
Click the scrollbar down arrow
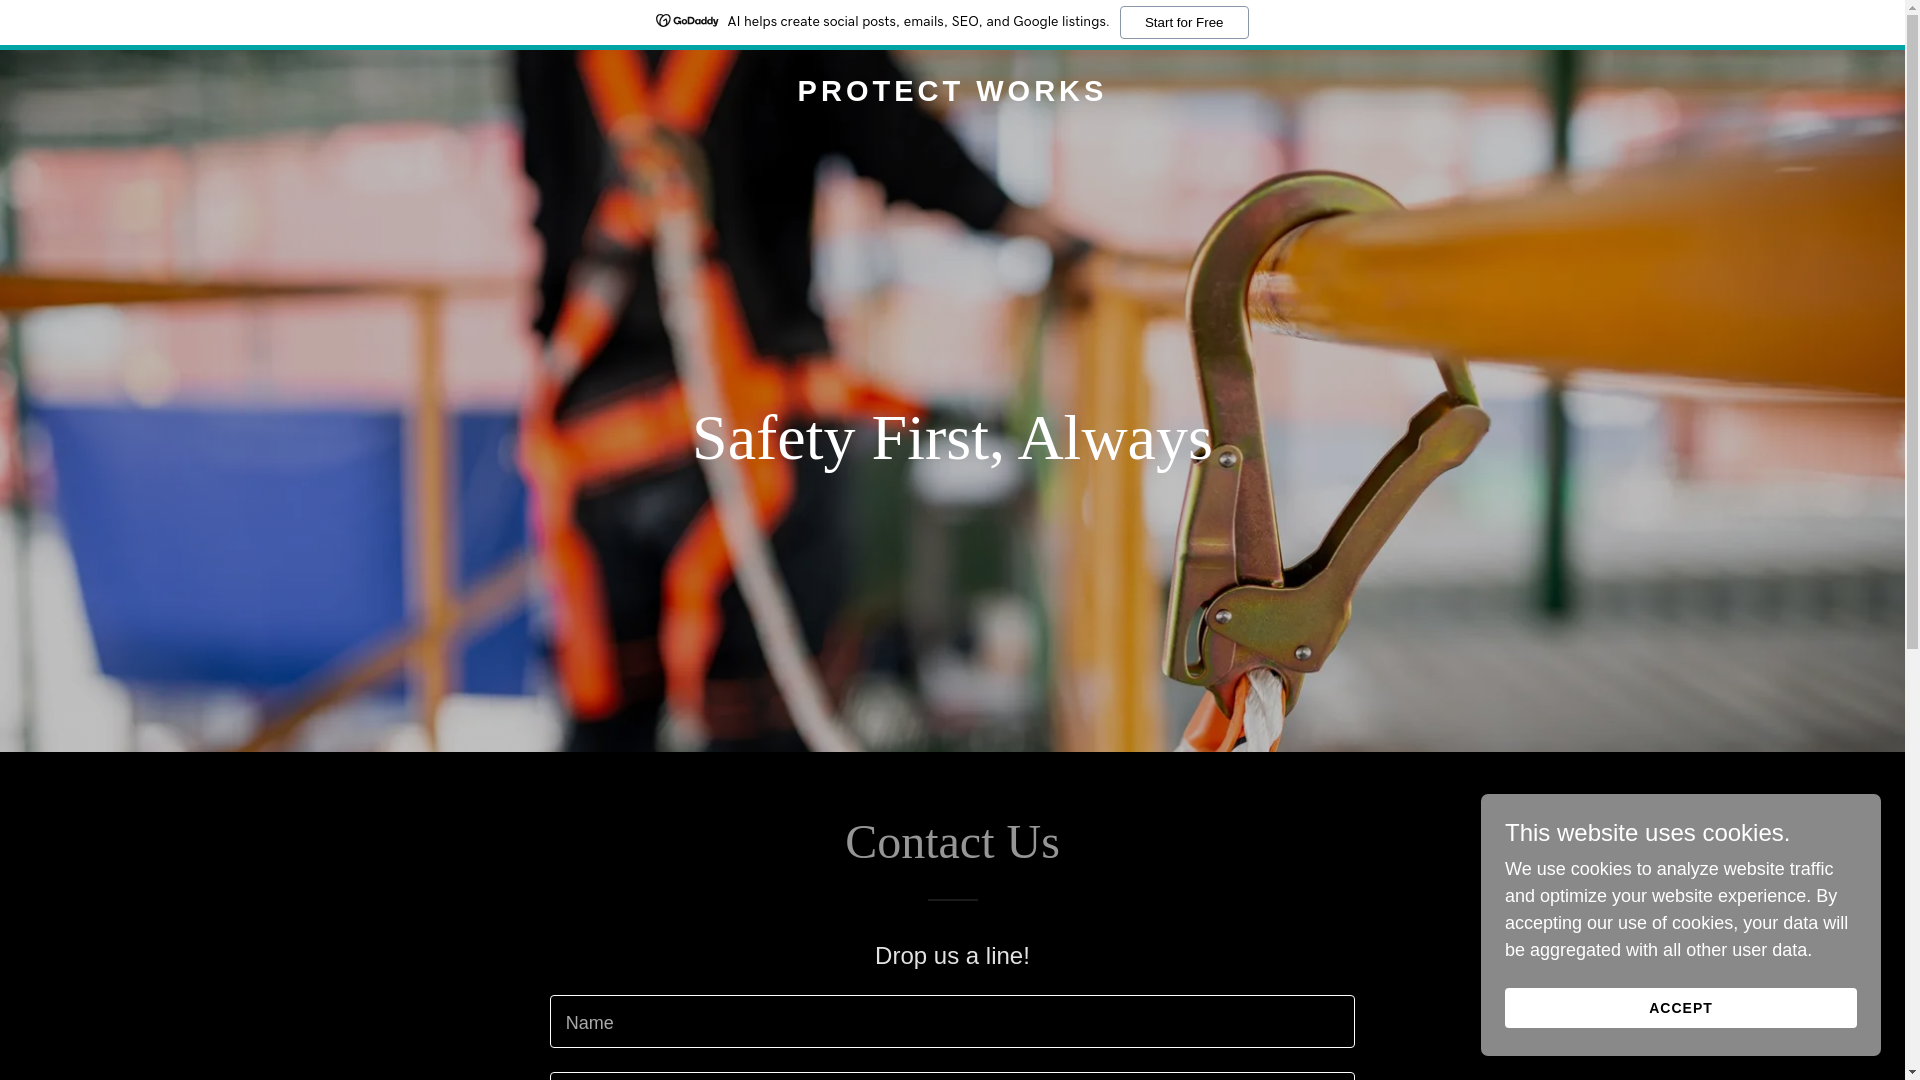1912,1073
